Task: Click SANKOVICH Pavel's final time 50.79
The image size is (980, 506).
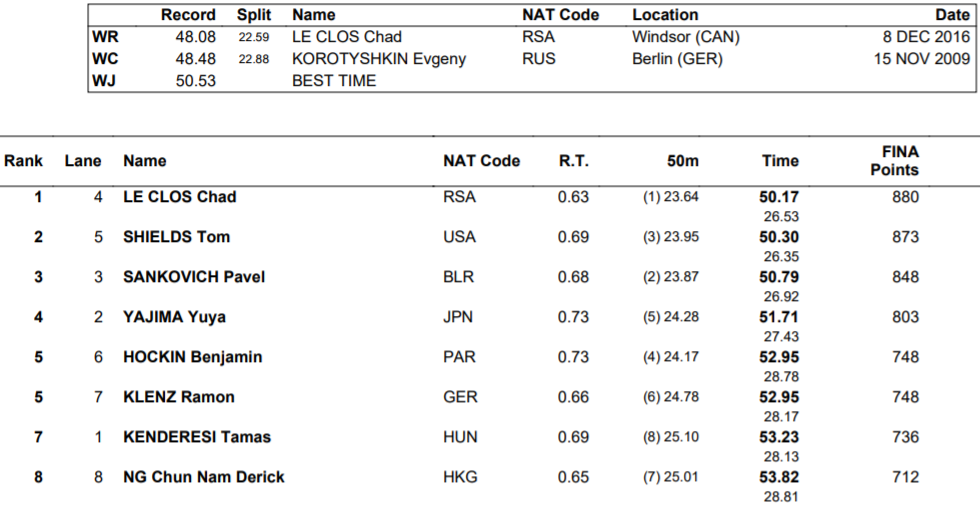Action: point(779,277)
